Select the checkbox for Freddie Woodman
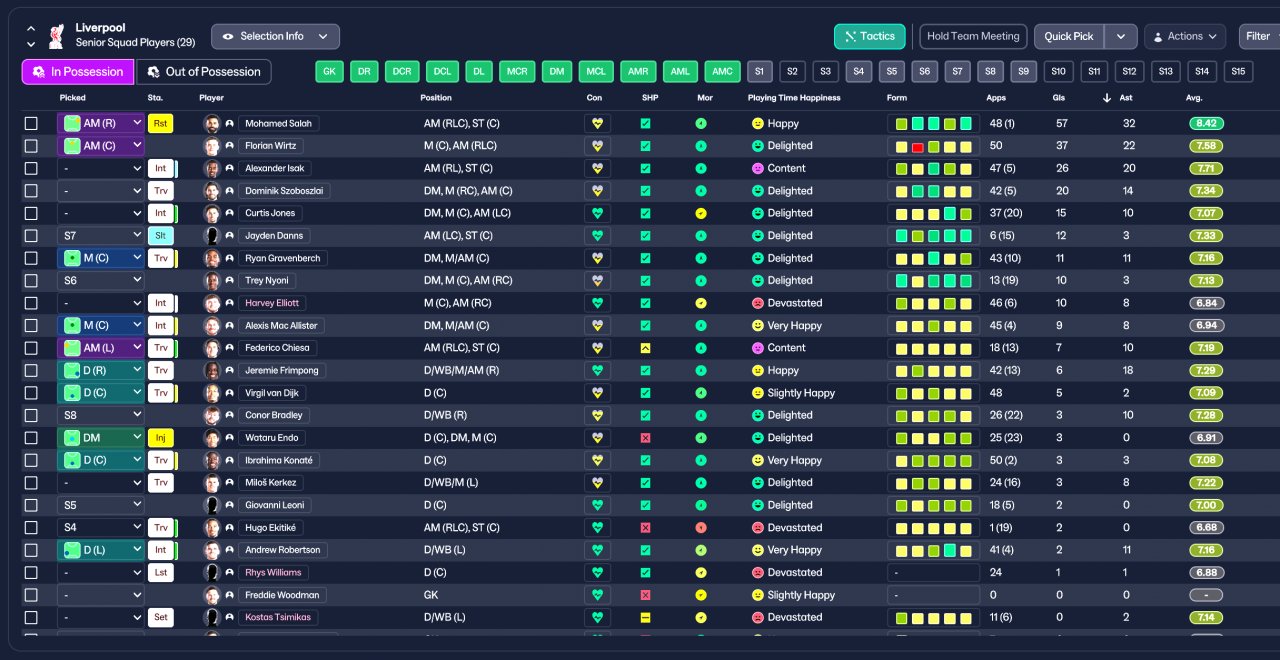The height and width of the screenshot is (660, 1280). click(31, 595)
